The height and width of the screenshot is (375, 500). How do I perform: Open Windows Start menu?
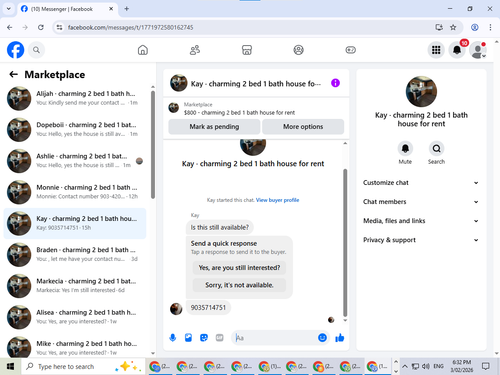(10, 366)
